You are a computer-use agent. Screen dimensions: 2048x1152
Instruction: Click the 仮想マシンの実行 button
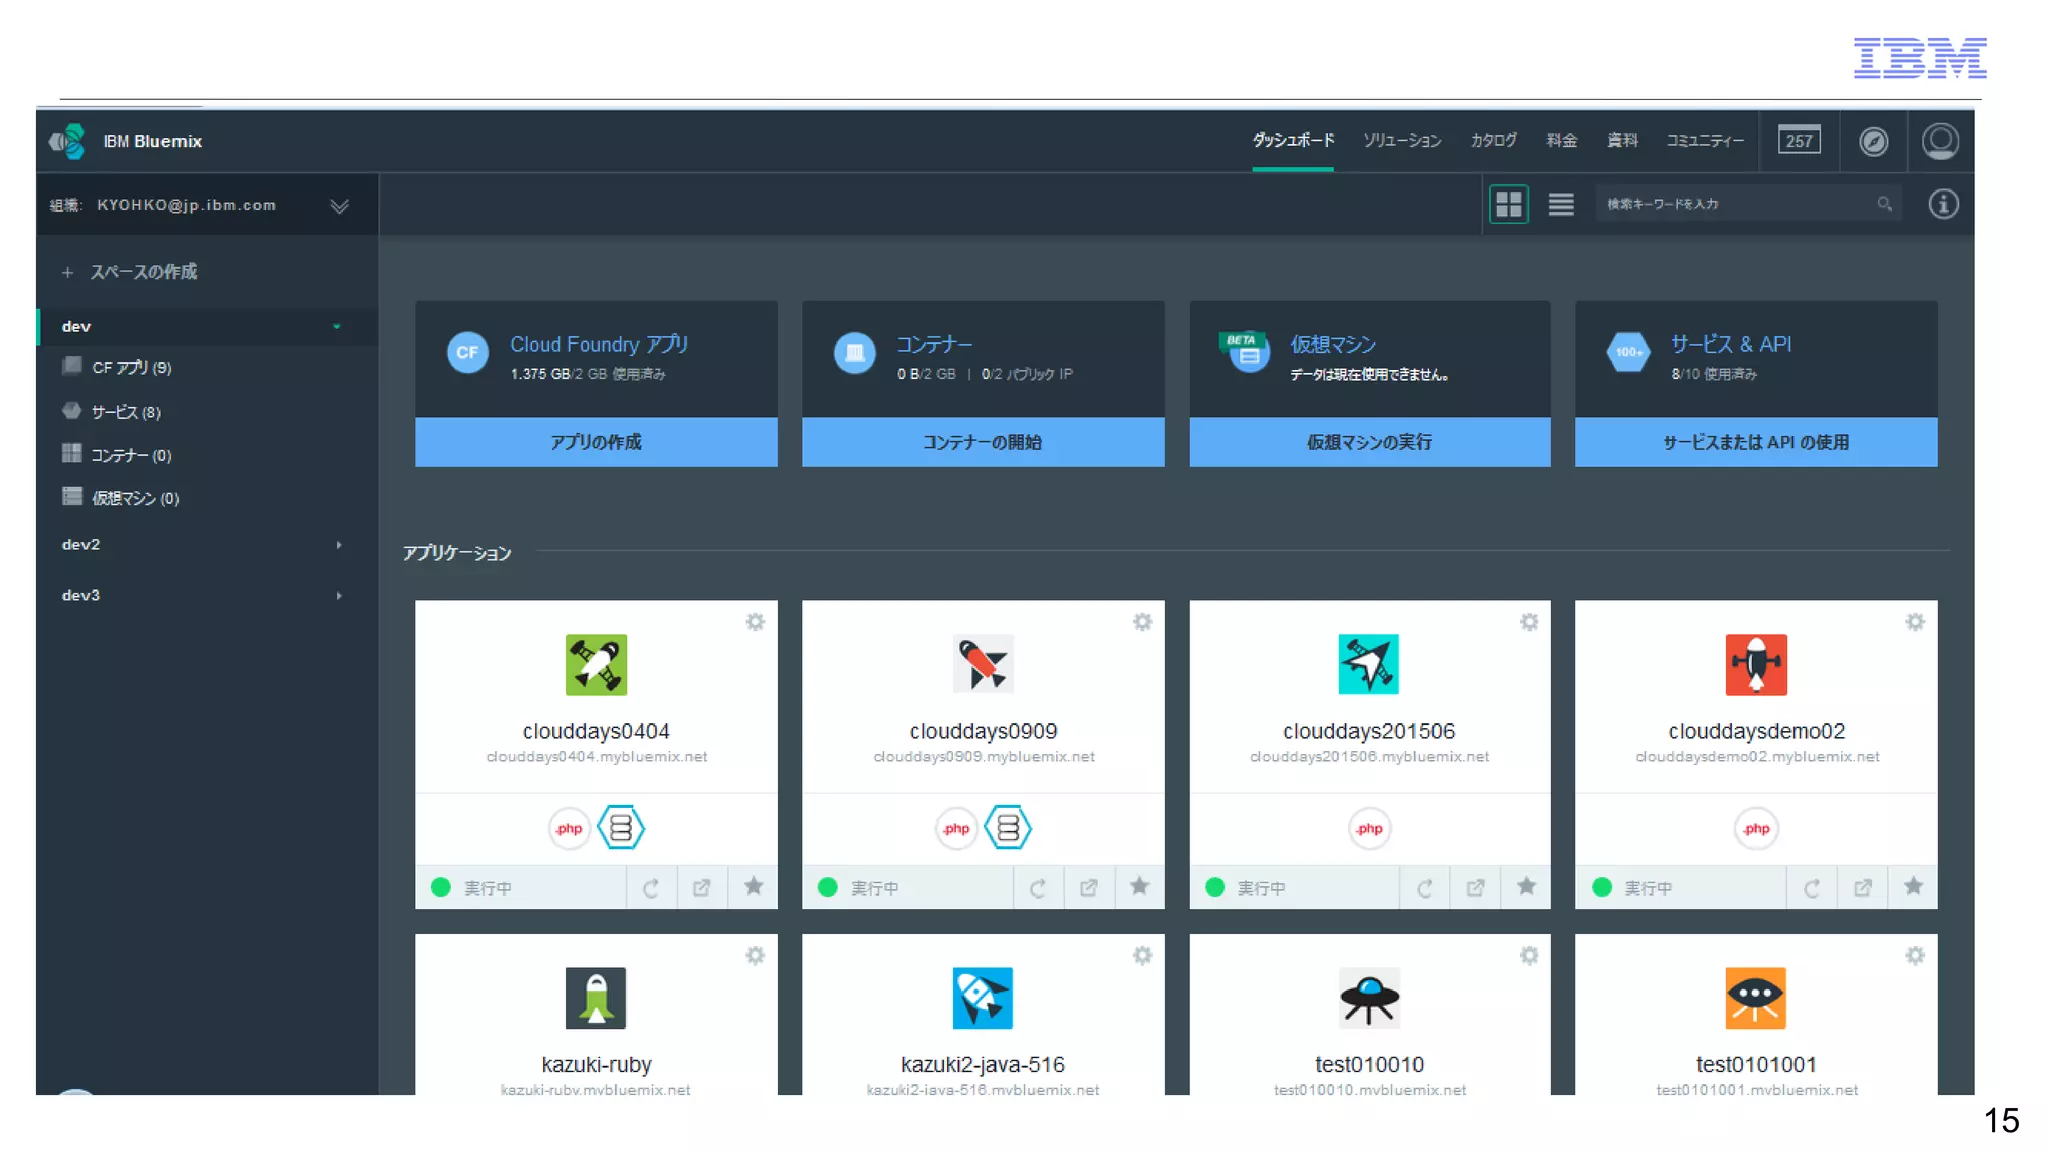tap(1369, 442)
